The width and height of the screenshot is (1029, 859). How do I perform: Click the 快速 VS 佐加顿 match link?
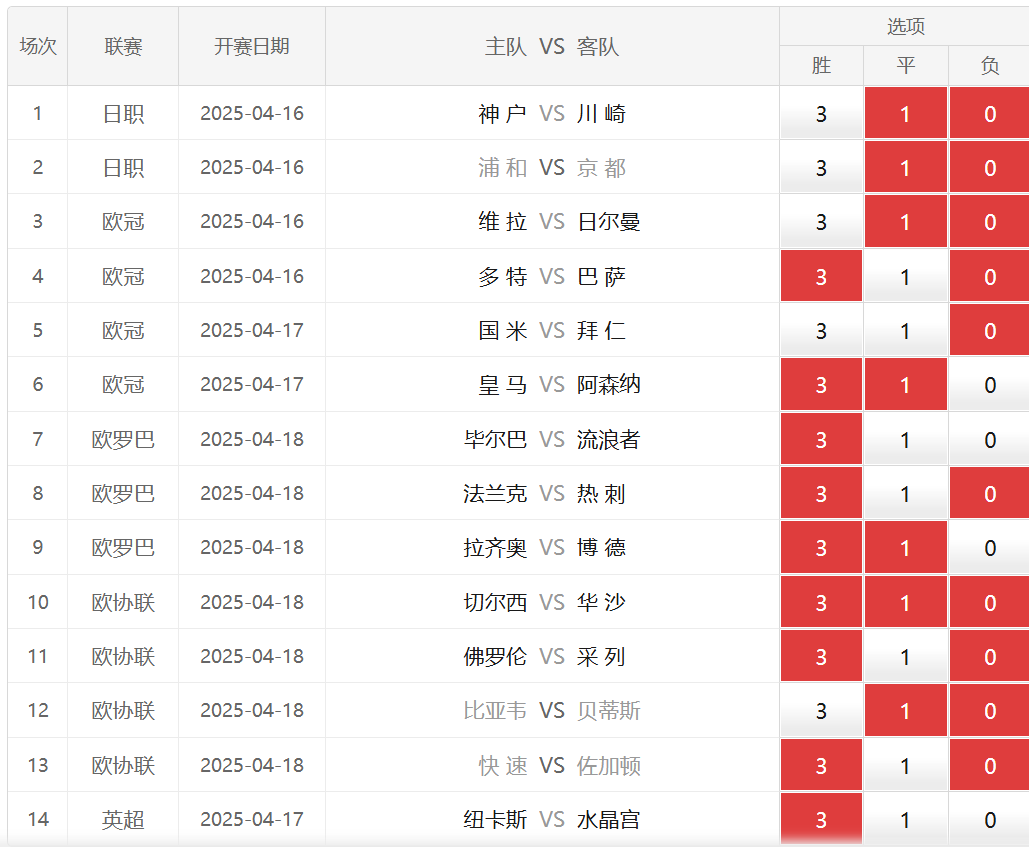(559, 765)
